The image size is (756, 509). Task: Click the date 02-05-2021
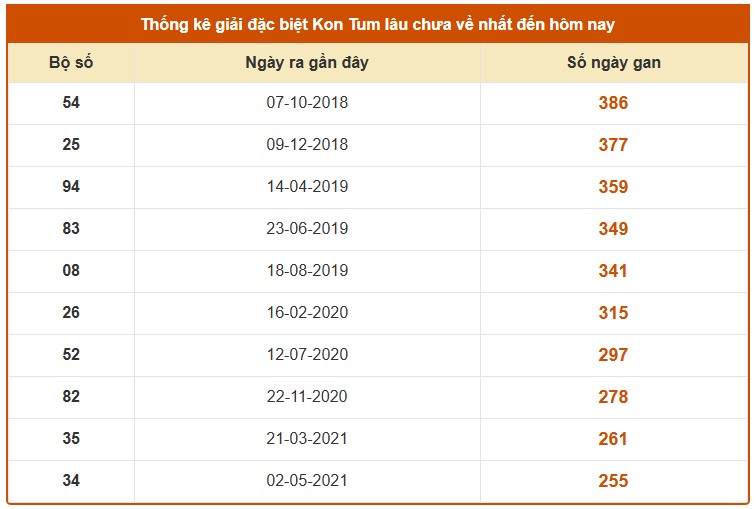point(307,481)
